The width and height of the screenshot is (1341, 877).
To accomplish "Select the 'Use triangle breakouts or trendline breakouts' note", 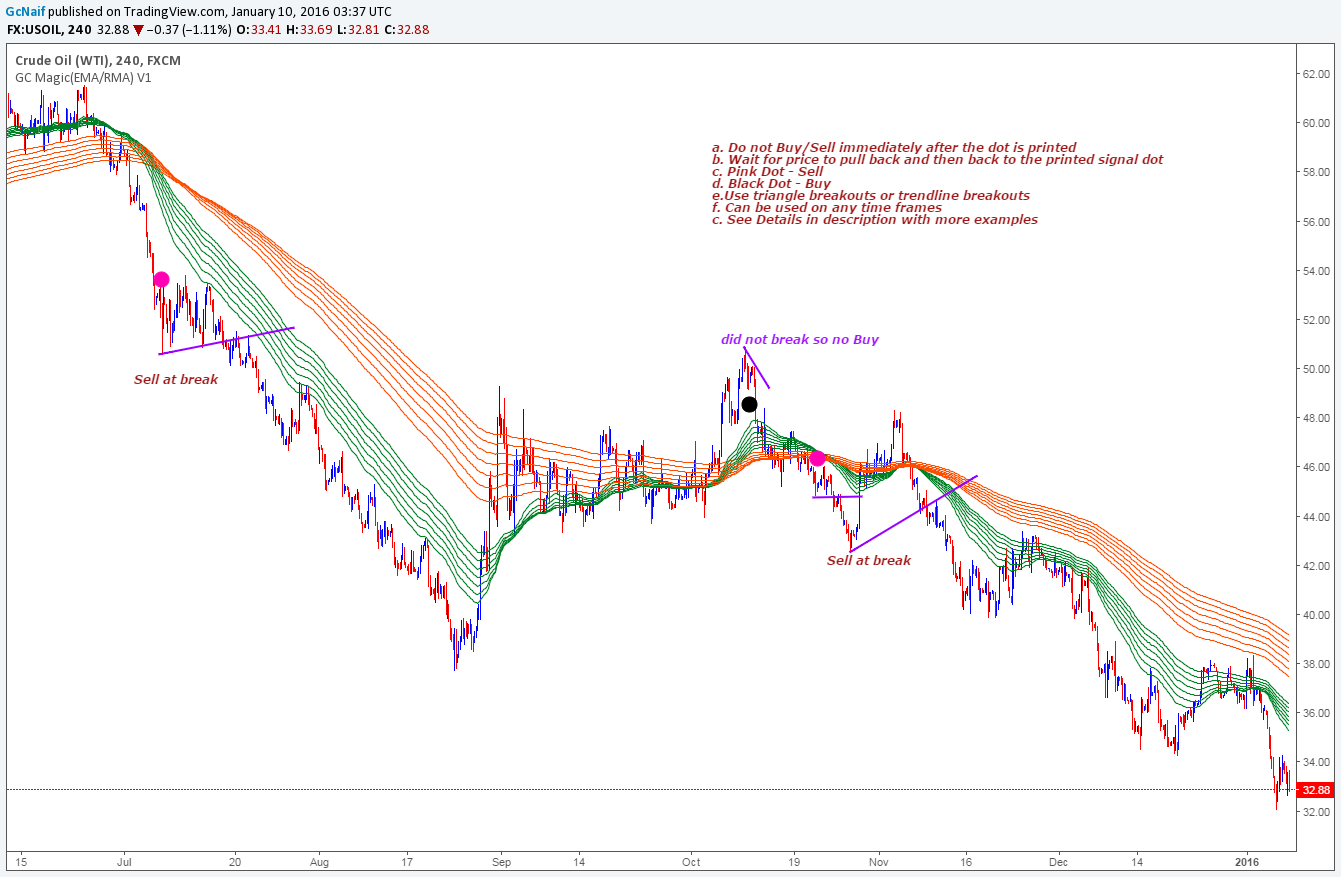I will click(871, 195).
